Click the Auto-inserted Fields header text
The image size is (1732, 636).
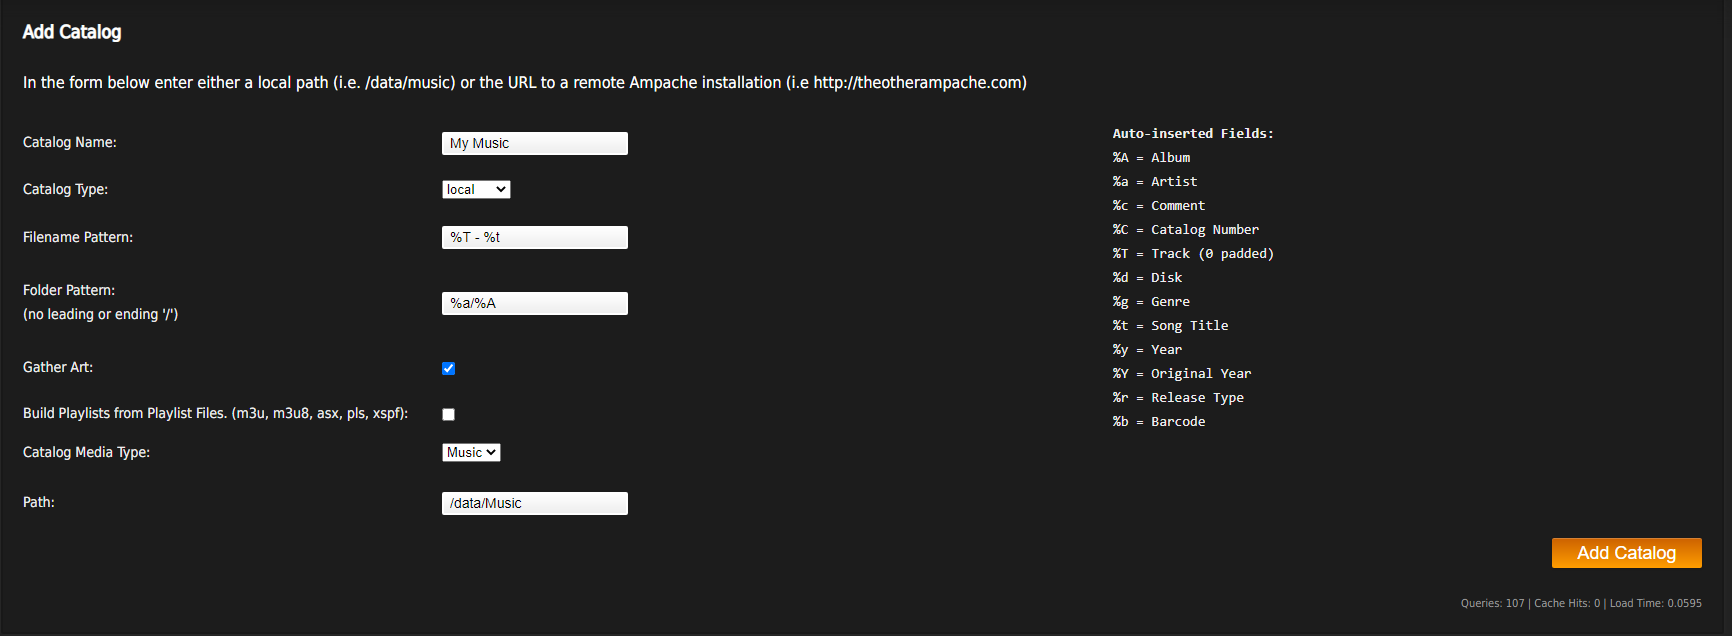click(x=1193, y=132)
